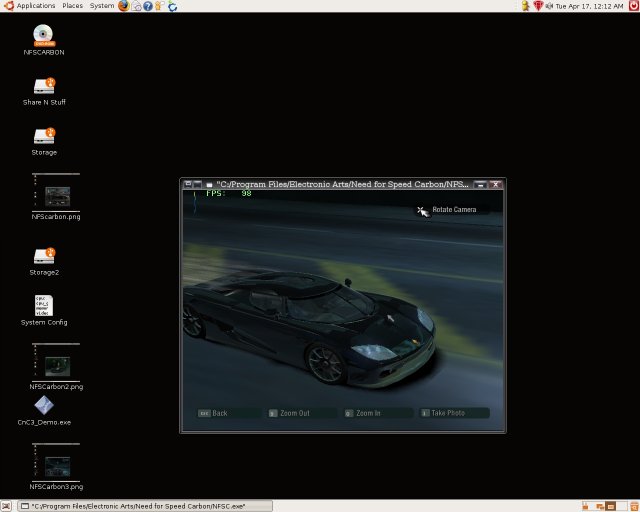The image size is (640, 512).
Task: Click Zoom Out in photo mode
Action: [x=302, y=413]
